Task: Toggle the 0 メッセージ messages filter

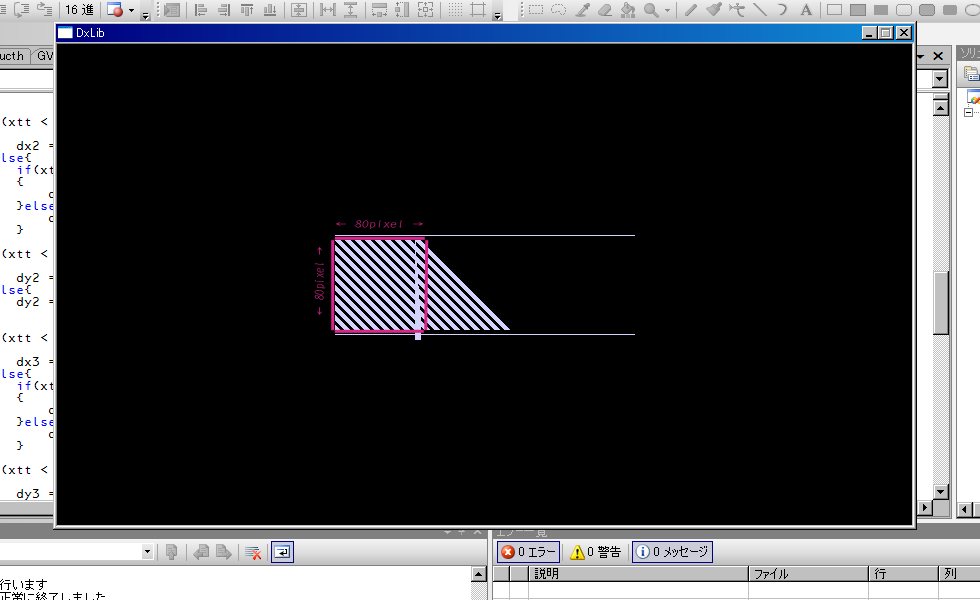Action: (x=672, y=552)
